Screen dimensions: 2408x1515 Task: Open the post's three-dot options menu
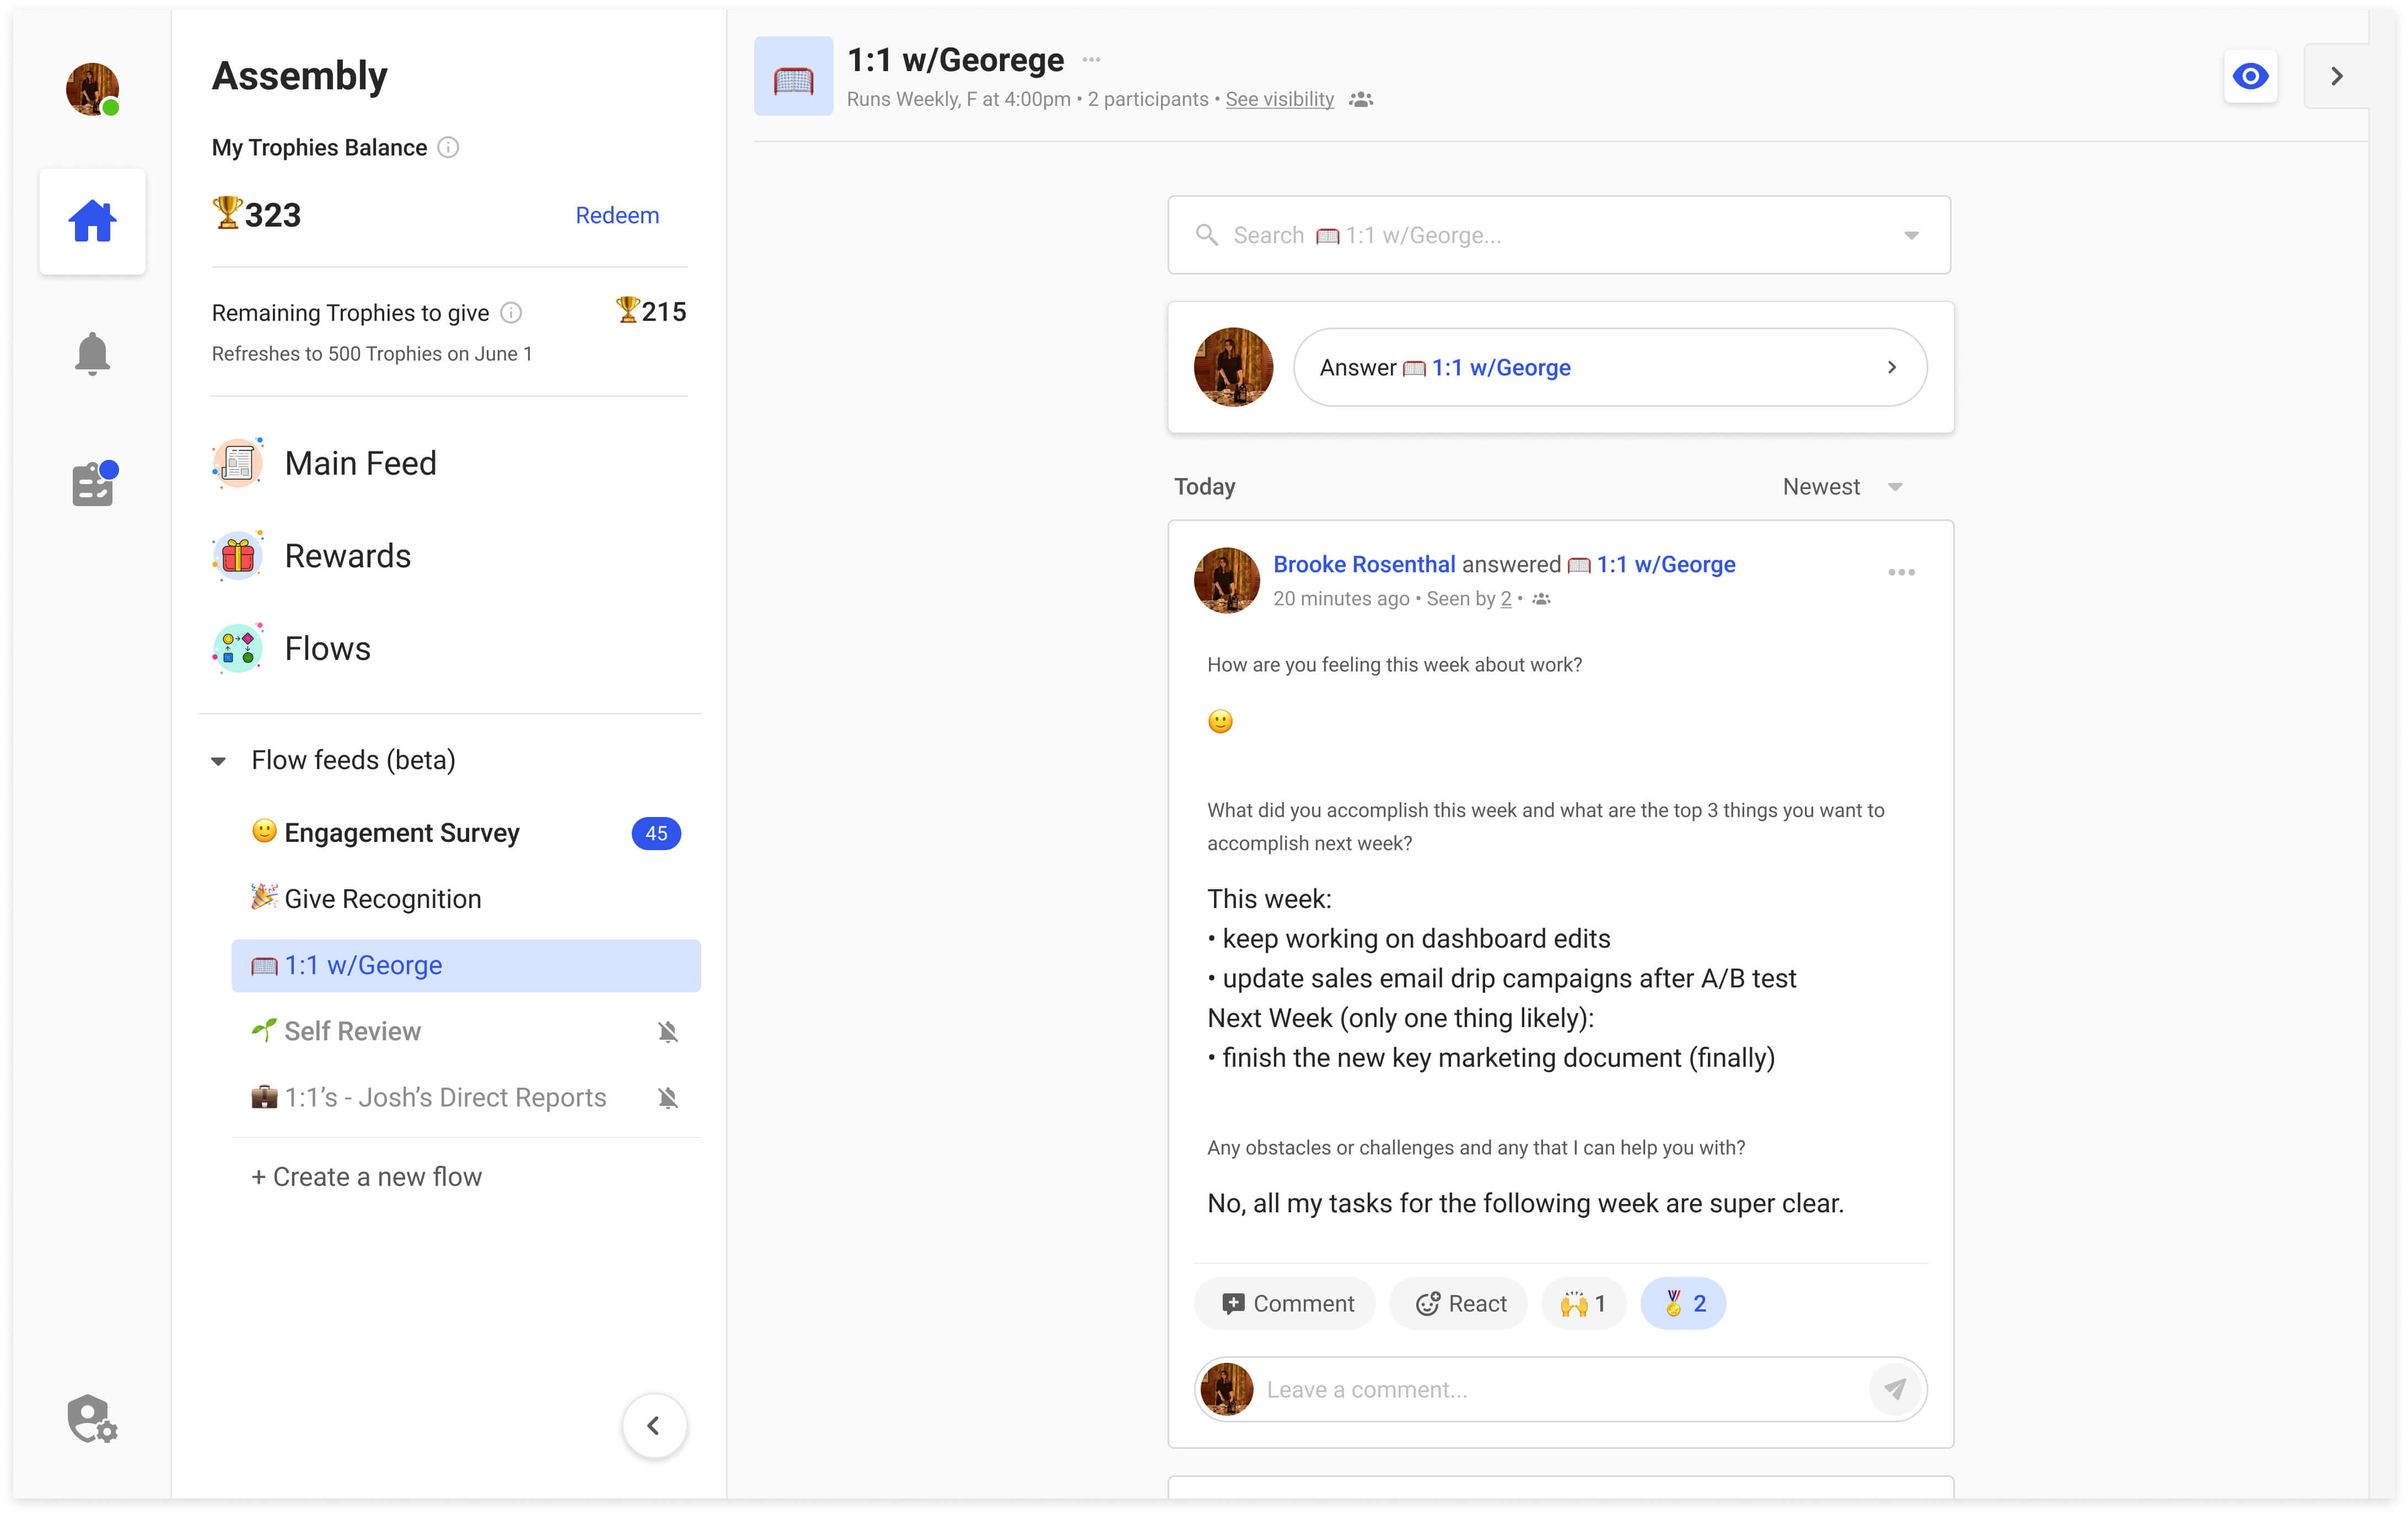pos(1901,573)
